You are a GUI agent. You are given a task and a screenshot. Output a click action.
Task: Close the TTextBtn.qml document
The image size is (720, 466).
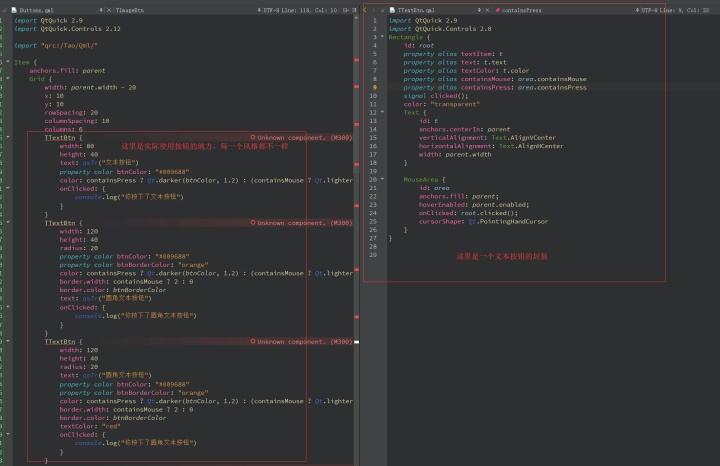[487, 10]
